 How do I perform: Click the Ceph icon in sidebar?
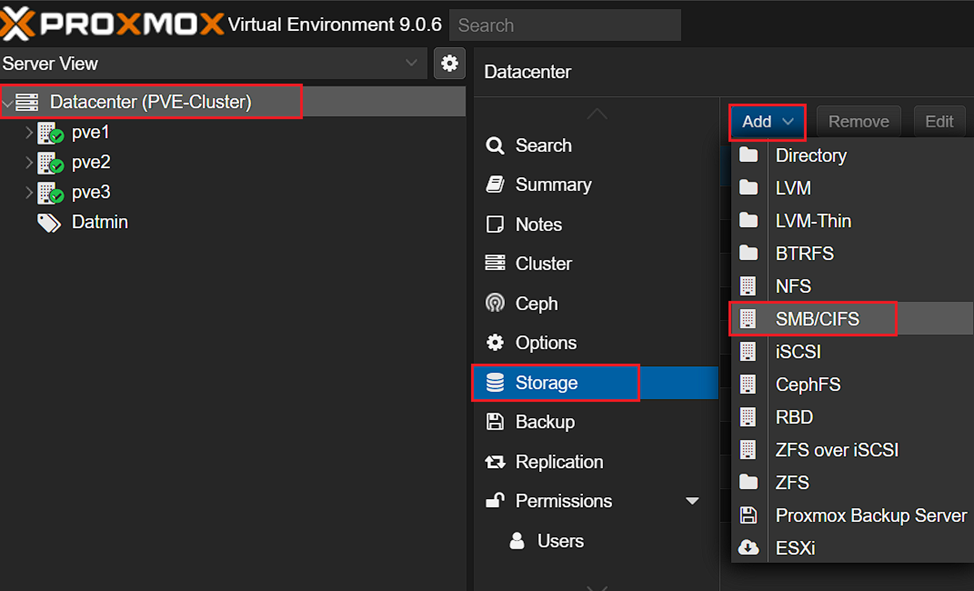coord(495,303)
